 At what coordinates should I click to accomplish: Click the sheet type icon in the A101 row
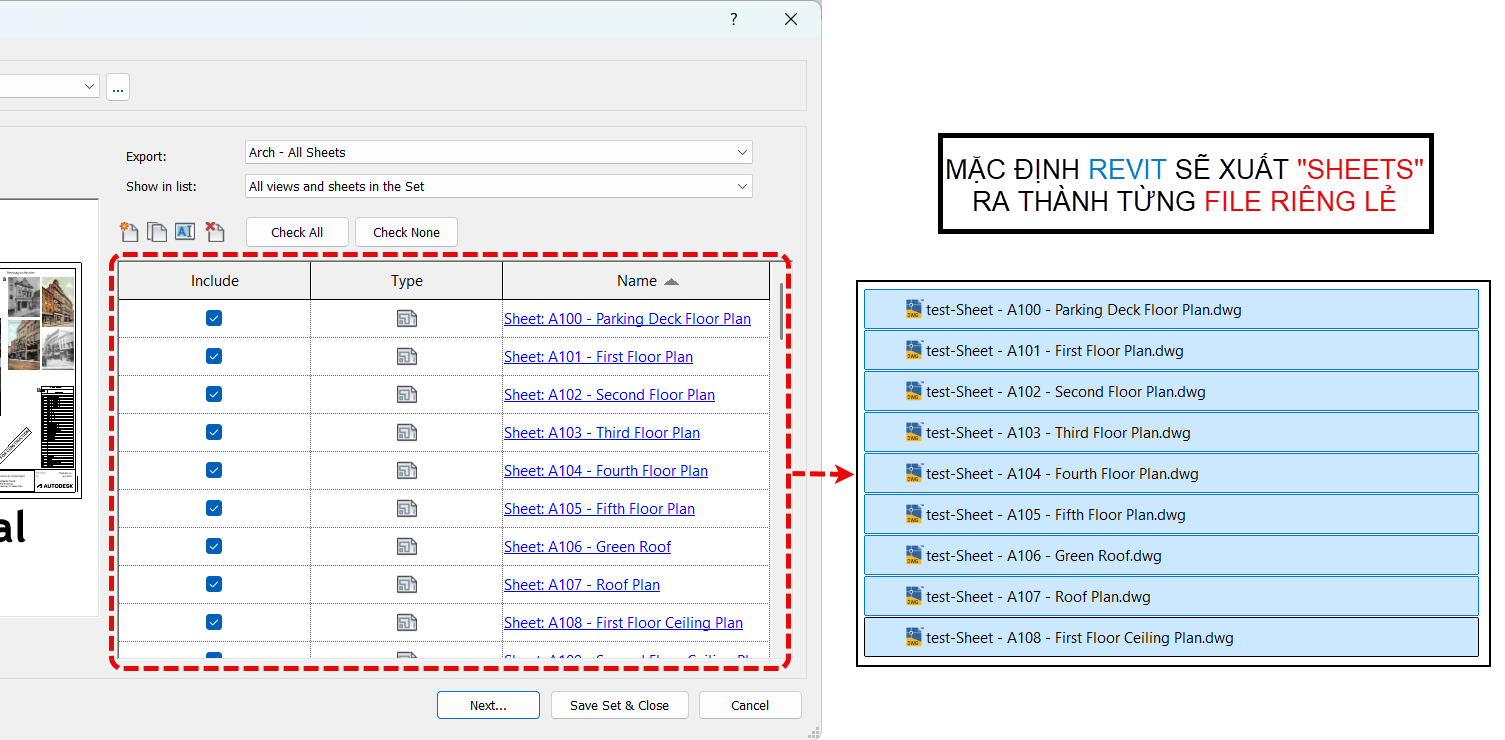point(407,357)
